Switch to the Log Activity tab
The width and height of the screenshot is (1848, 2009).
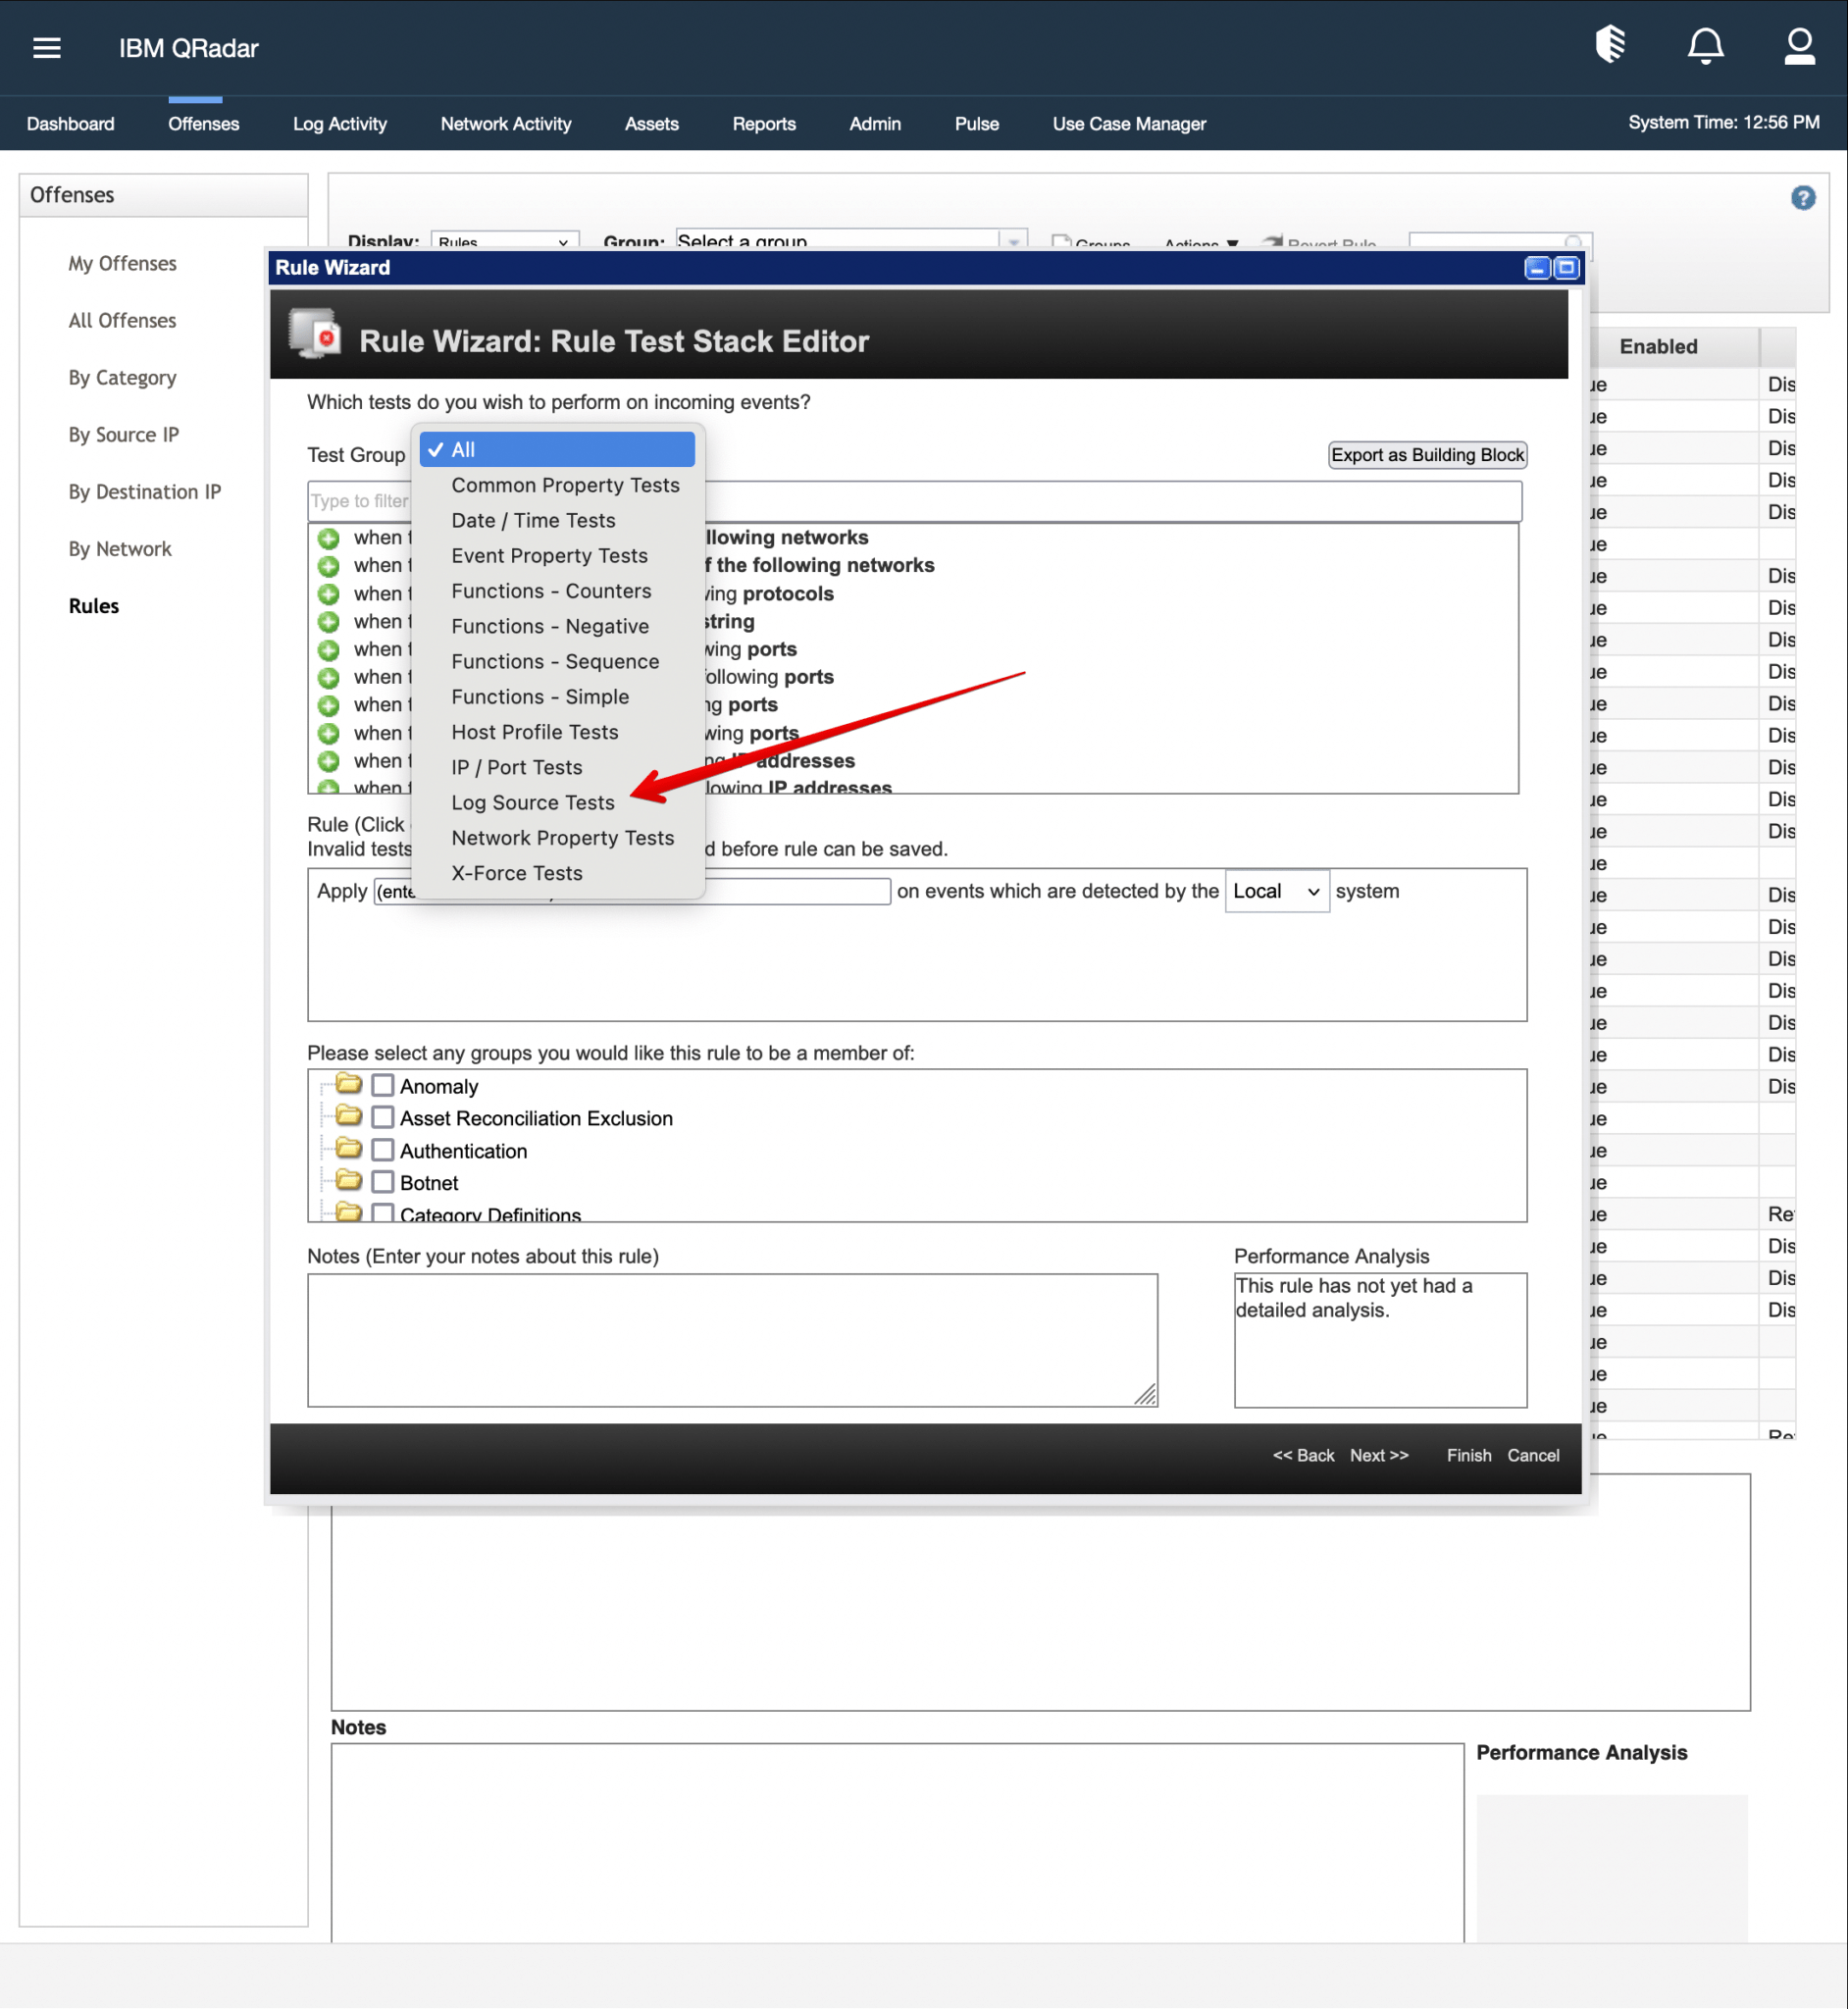(339, 123)
